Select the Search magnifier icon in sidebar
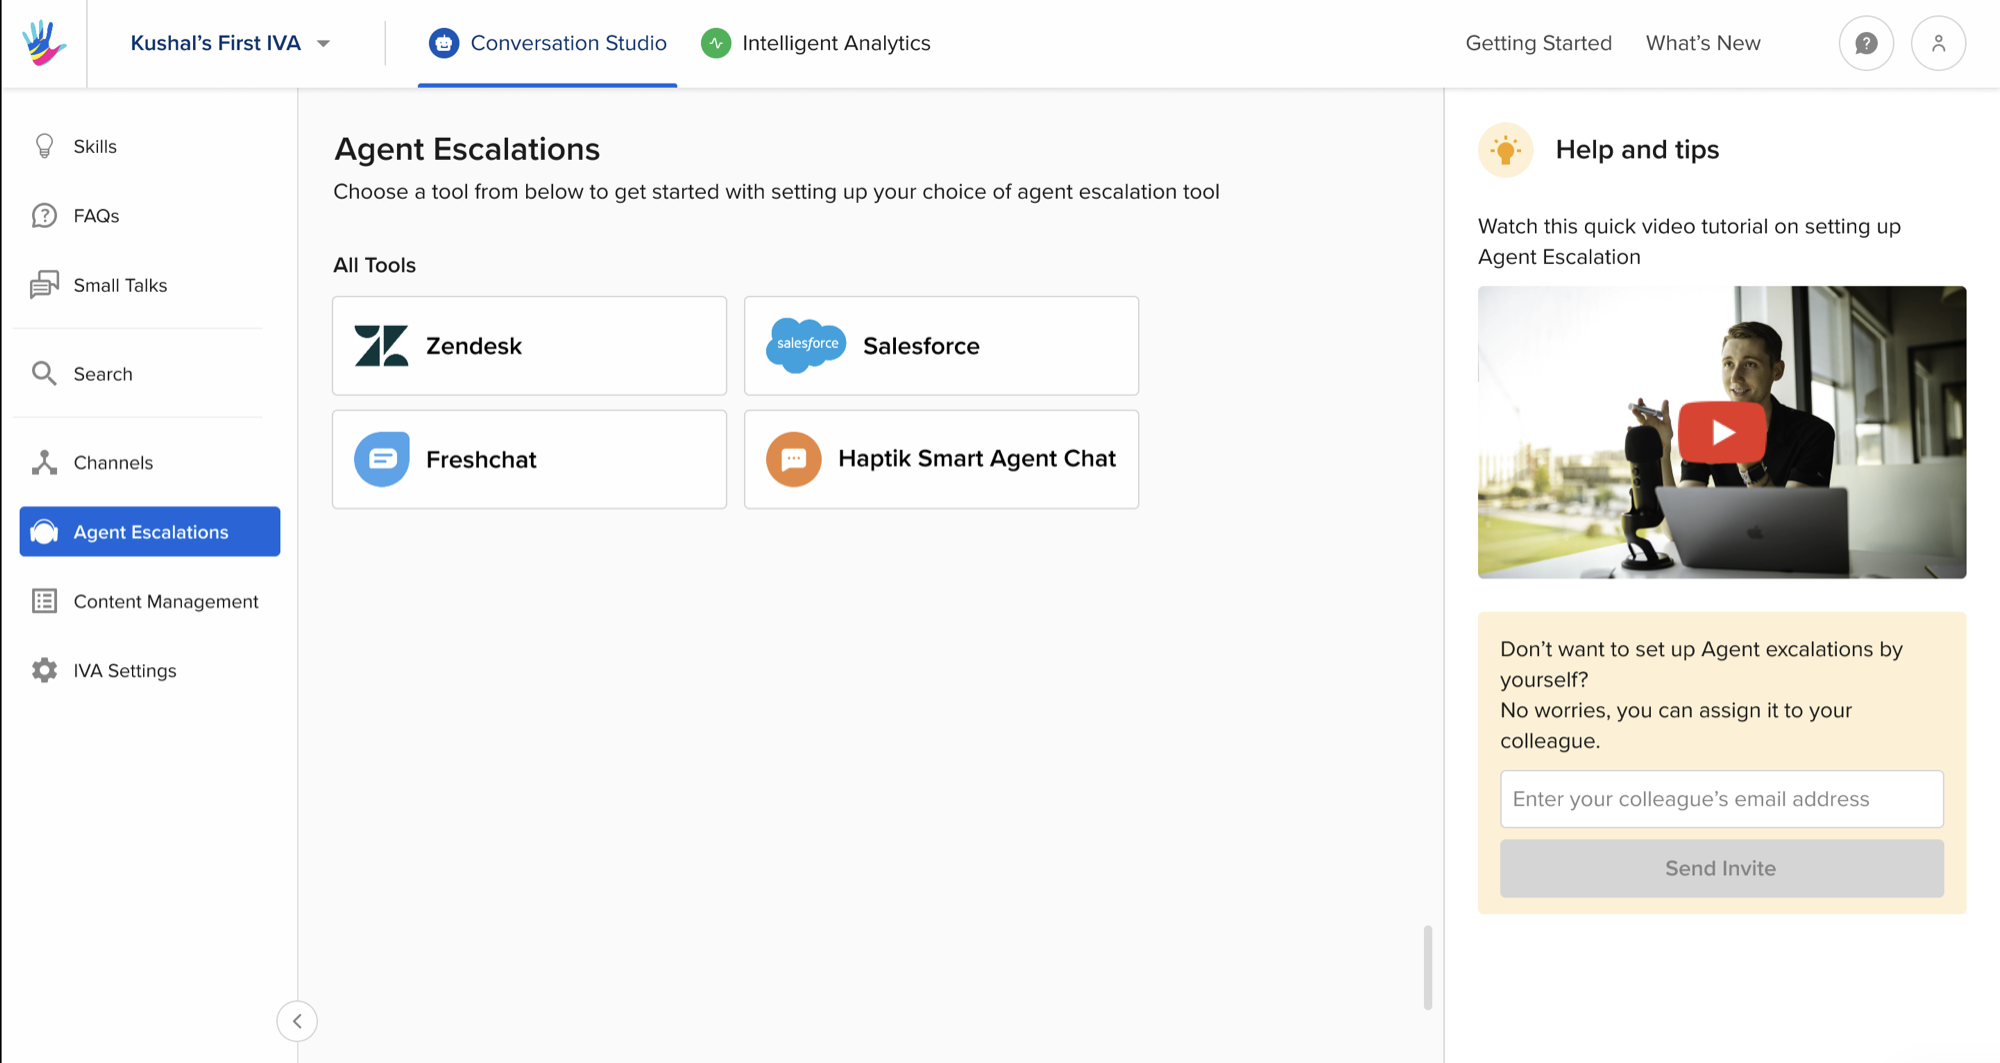 coord(44,373)
